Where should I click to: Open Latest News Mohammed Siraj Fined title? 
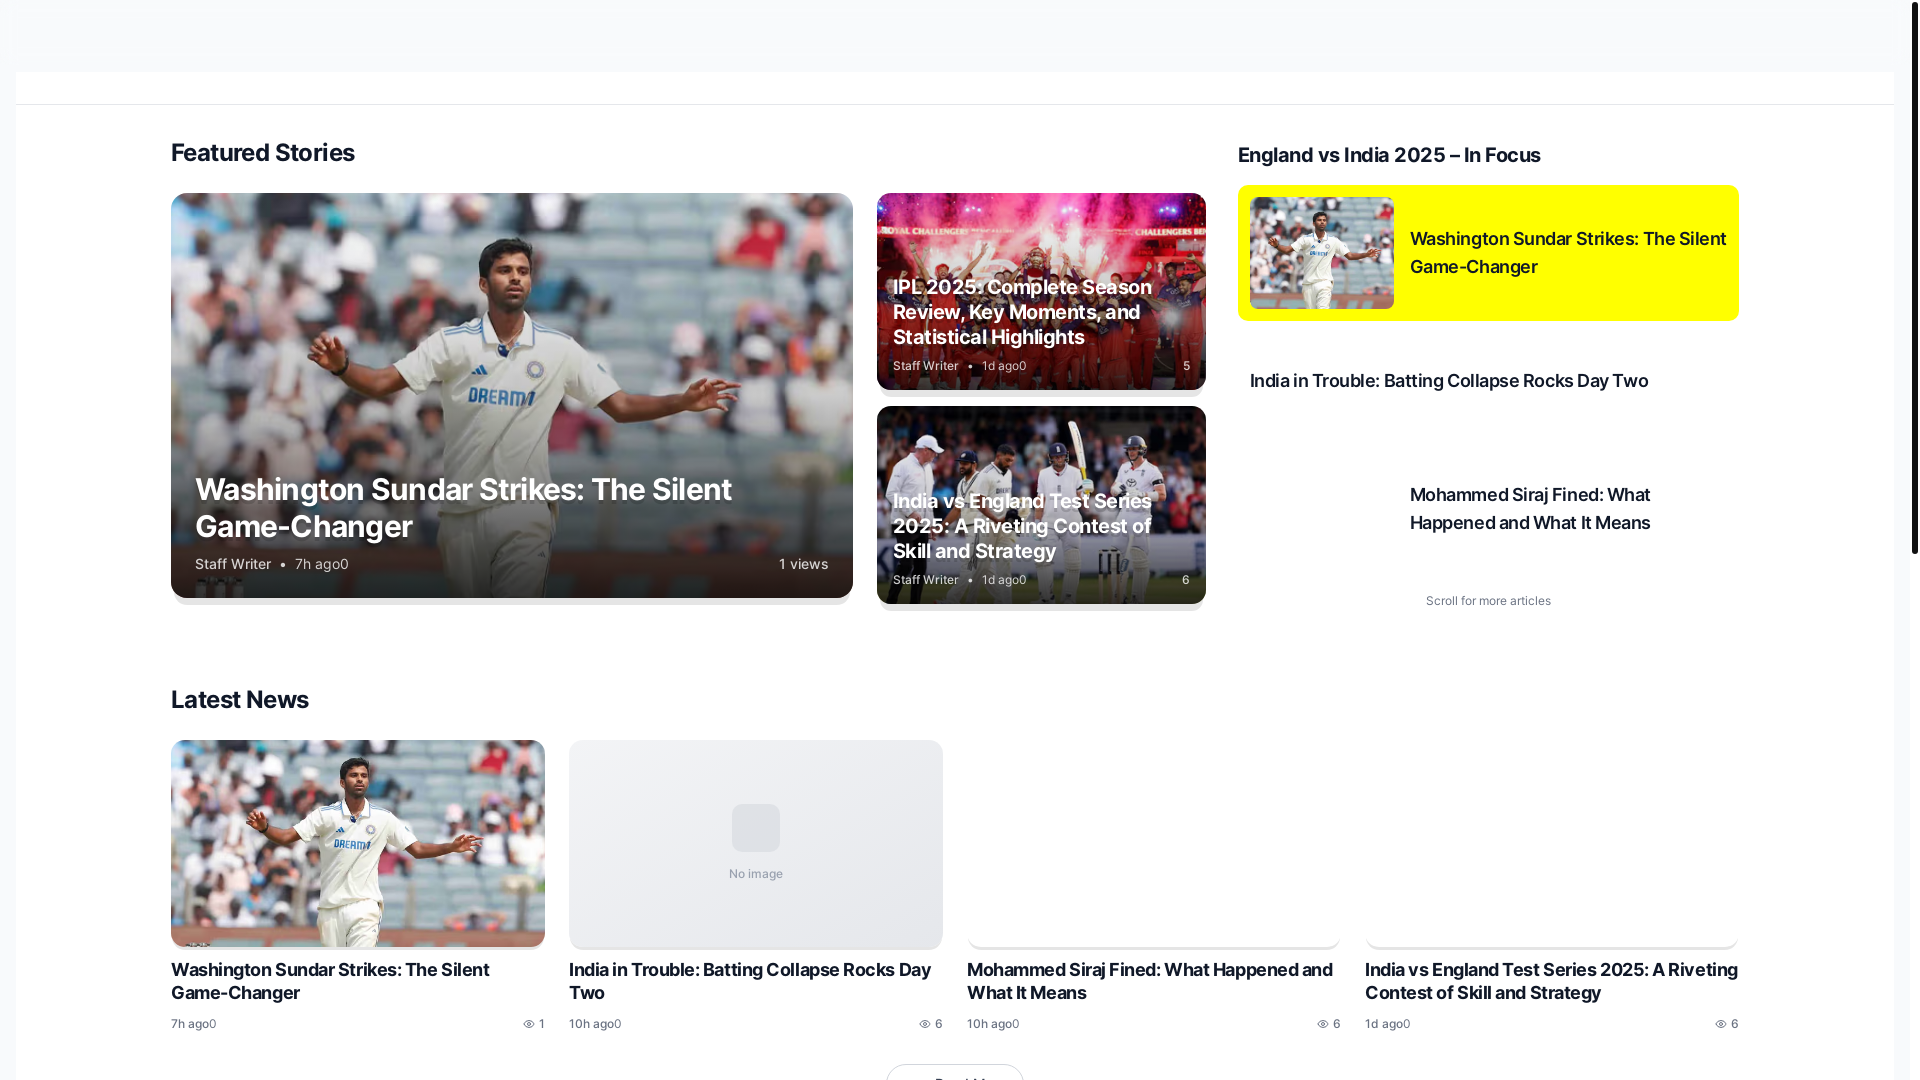click(x=1150, y=981)
